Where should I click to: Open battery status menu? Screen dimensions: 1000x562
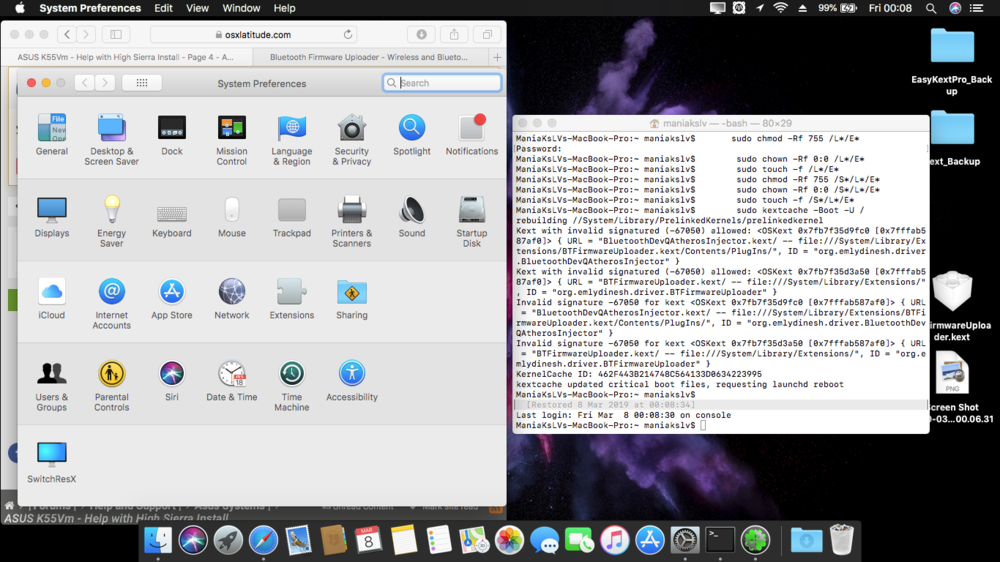click(838, 8)
